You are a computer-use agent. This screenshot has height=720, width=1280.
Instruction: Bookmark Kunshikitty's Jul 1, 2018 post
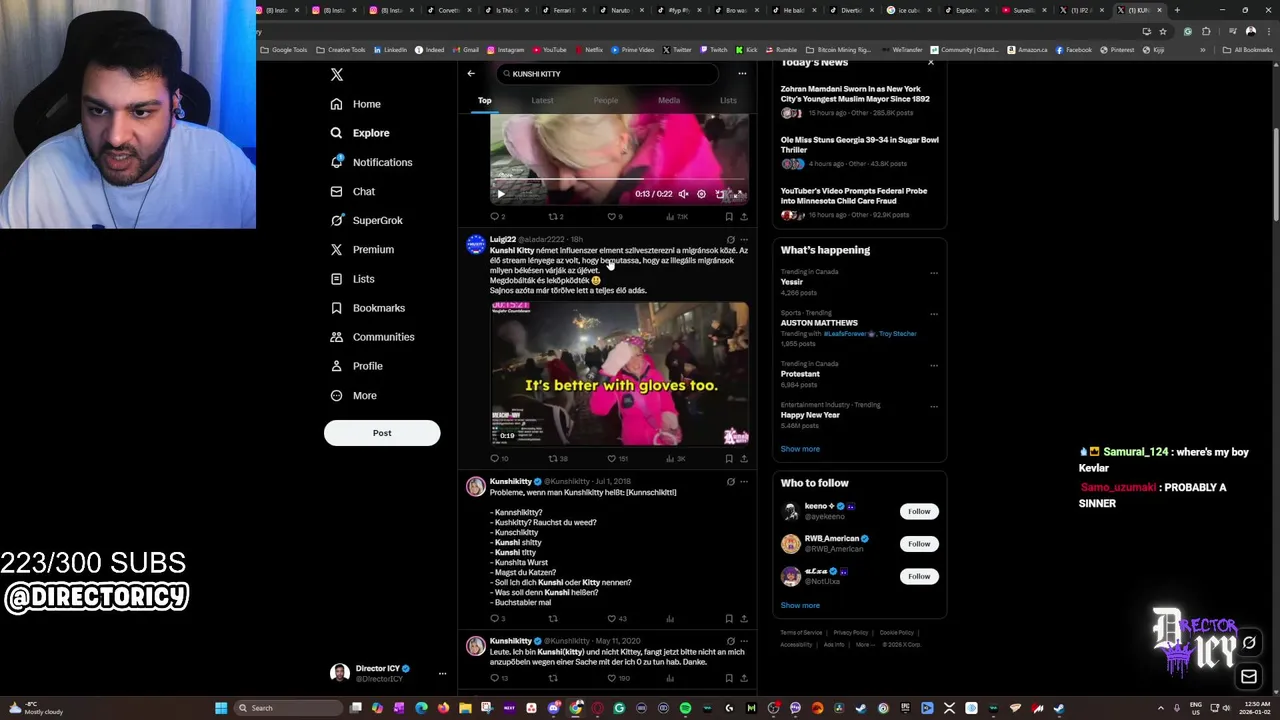click(728, 619)
